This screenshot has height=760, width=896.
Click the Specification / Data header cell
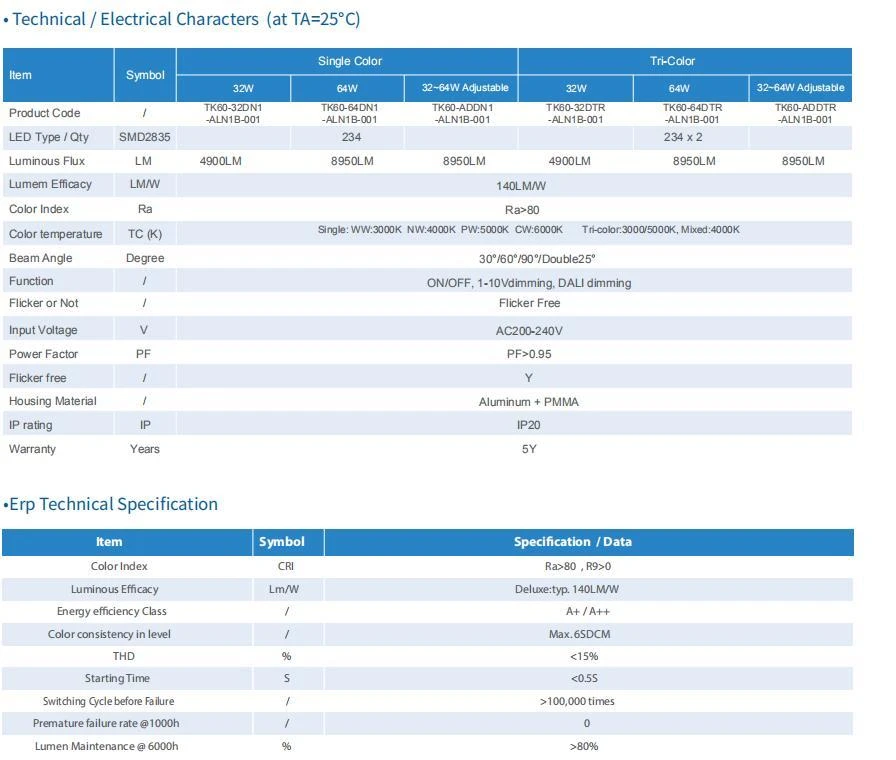pos(573,542)
